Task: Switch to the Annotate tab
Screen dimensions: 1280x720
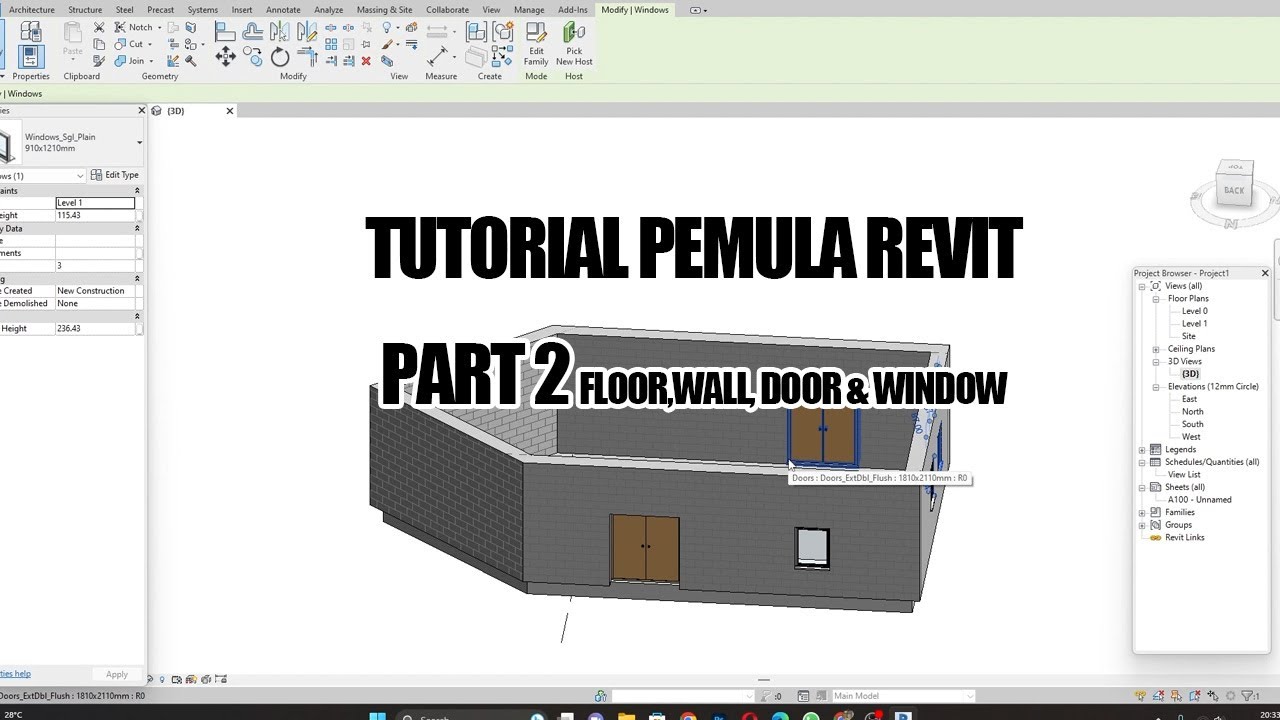Action: [283, 10]
